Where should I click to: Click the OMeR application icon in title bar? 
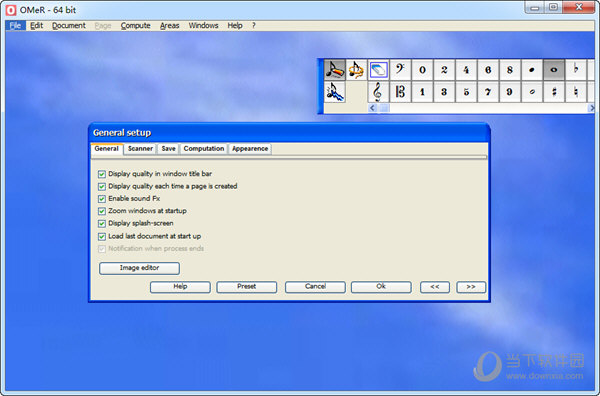(x=11, y=10)
